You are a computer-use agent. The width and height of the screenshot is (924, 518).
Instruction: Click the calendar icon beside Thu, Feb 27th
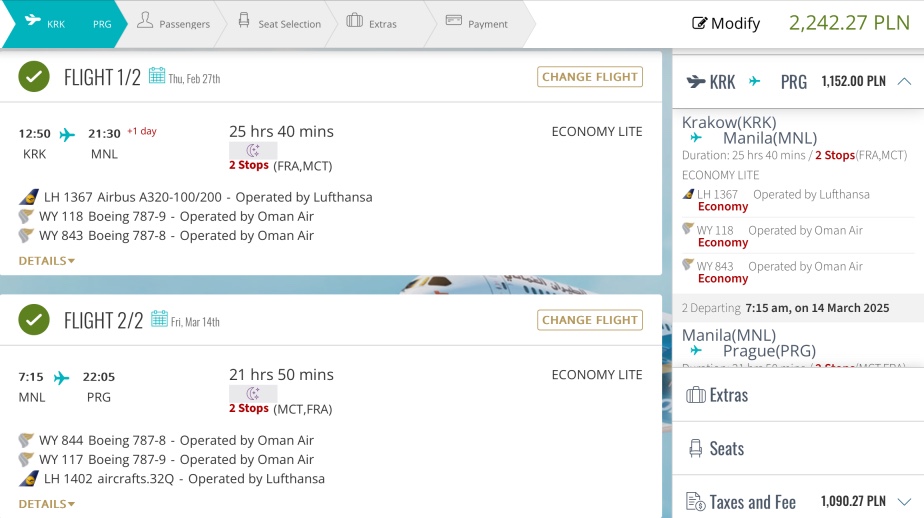[x=157, y=75]
